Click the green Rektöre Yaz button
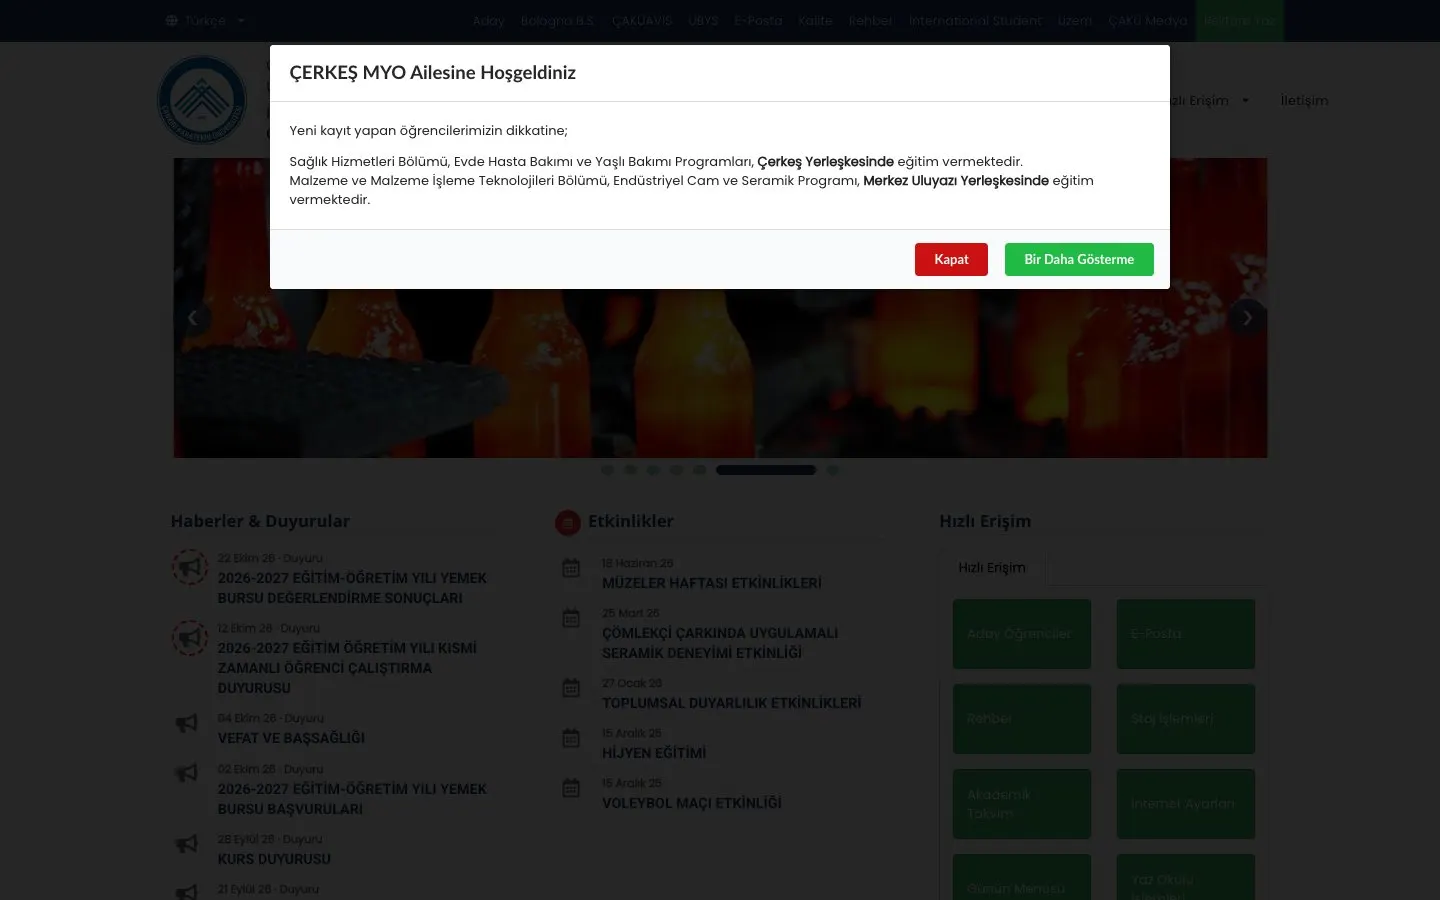 (1240, 20)
